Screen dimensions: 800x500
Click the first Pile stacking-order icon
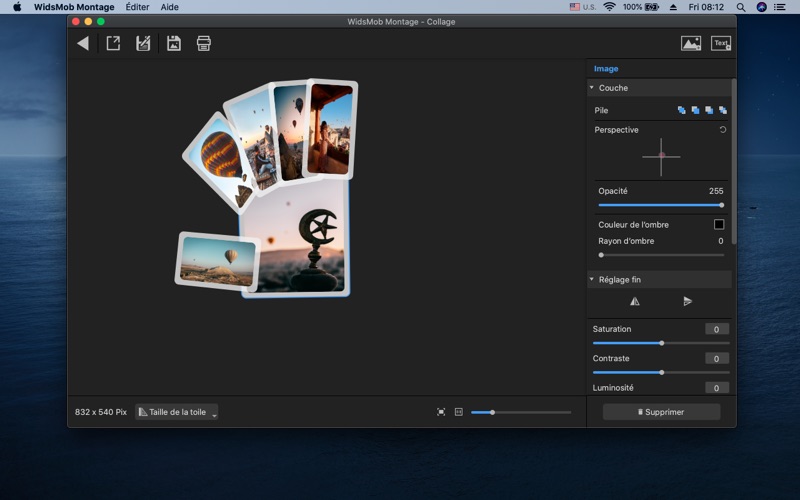point(682,110)
